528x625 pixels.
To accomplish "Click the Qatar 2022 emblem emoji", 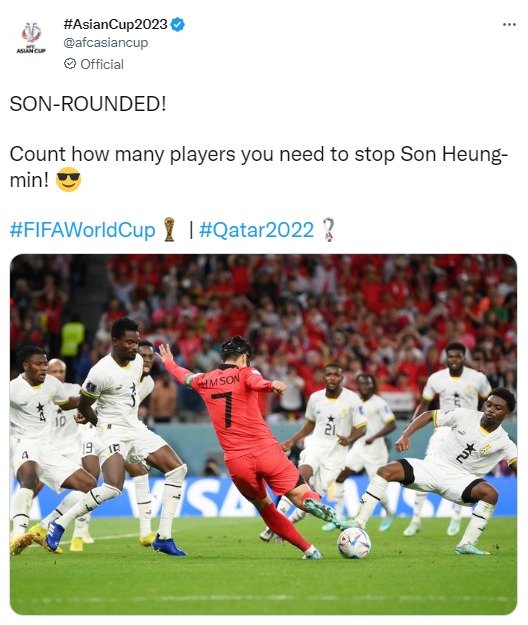I will 328,230.
